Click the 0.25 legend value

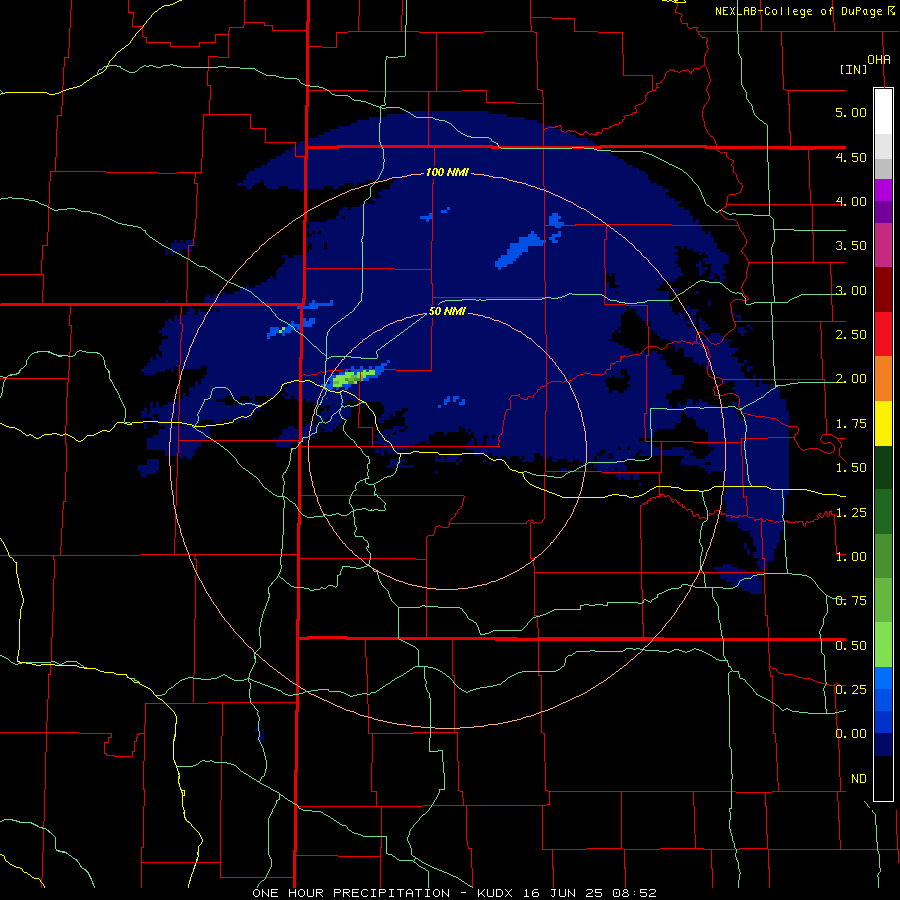click(x=851, y=690)
